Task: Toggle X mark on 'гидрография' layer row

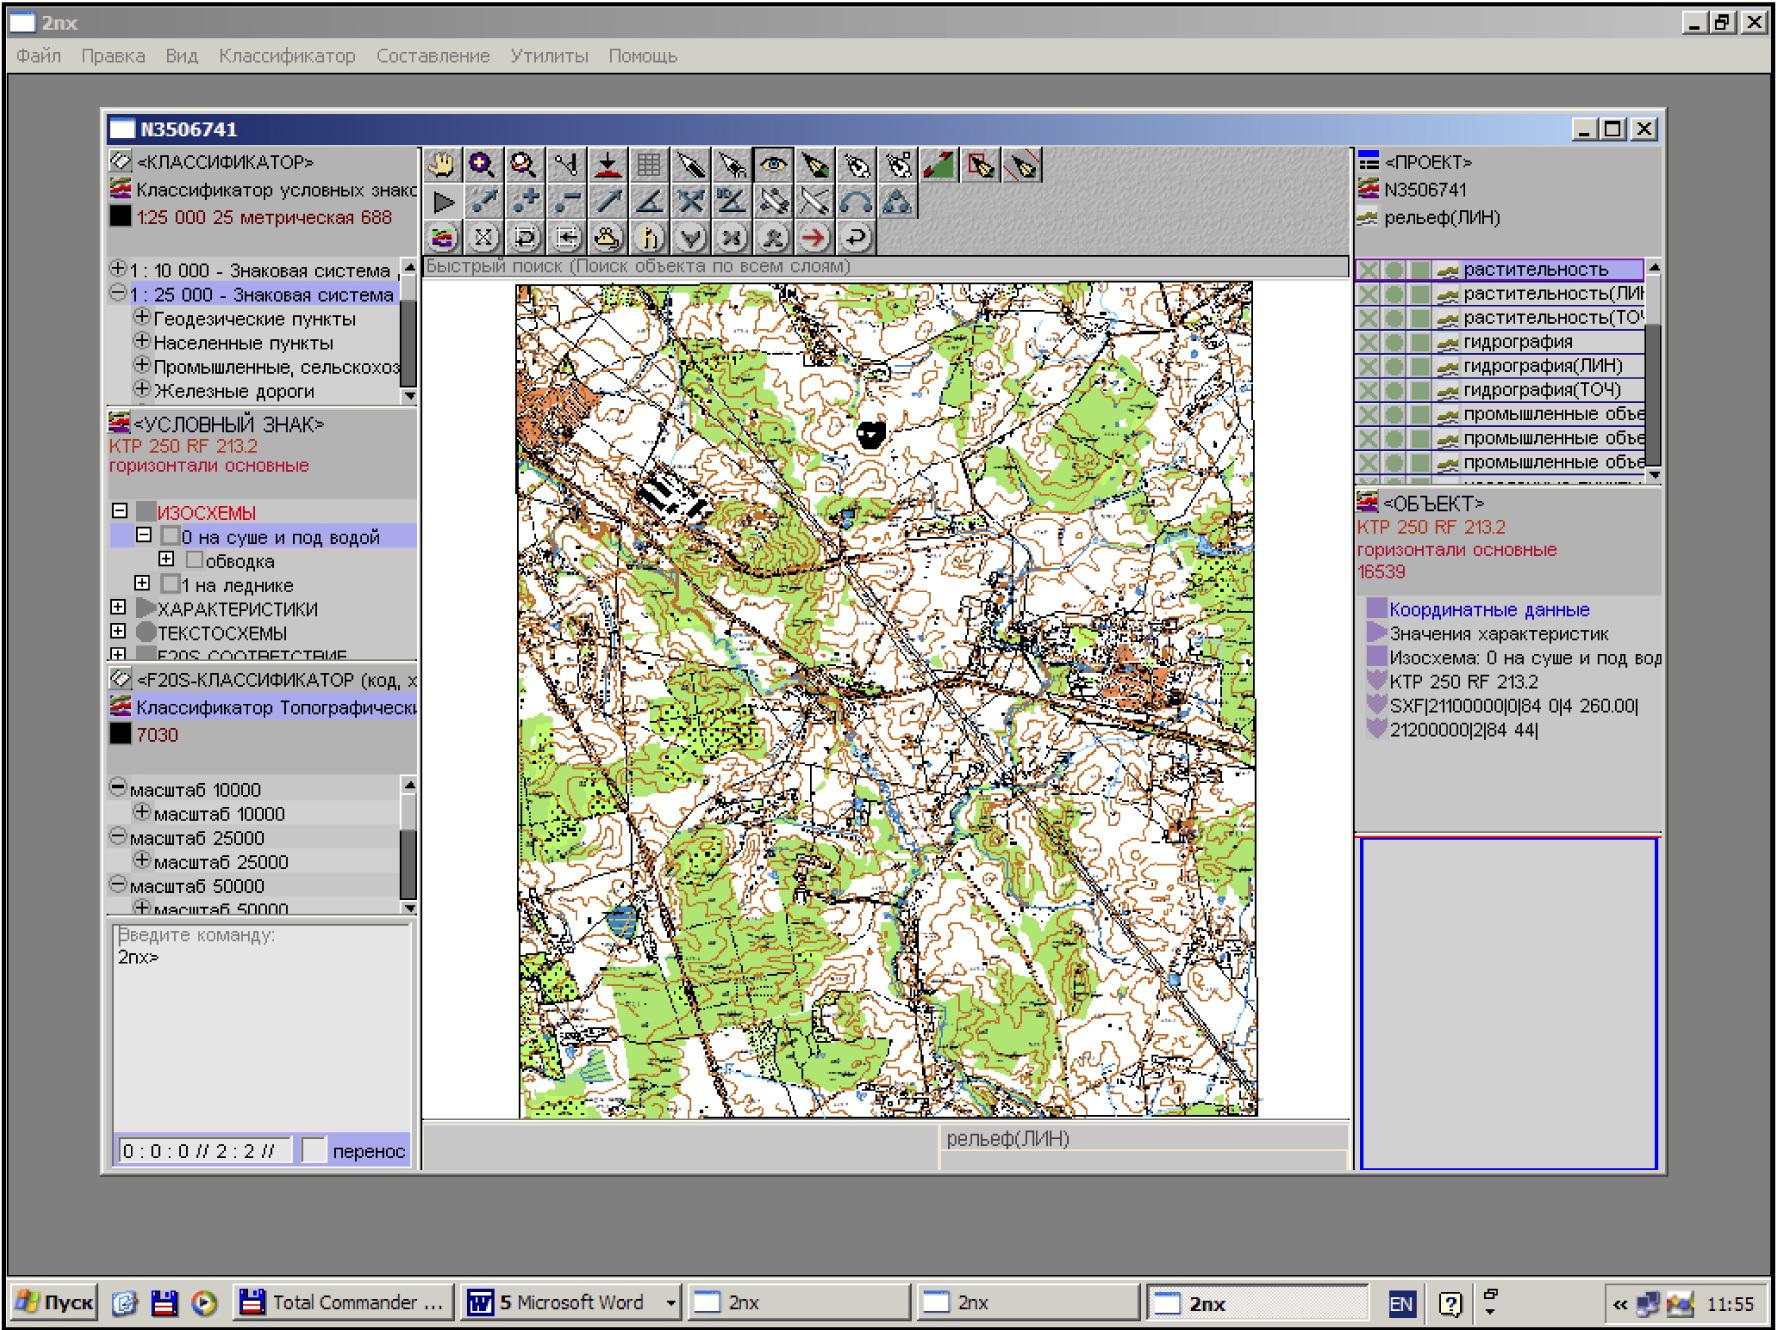Action: coord(1368,342)
